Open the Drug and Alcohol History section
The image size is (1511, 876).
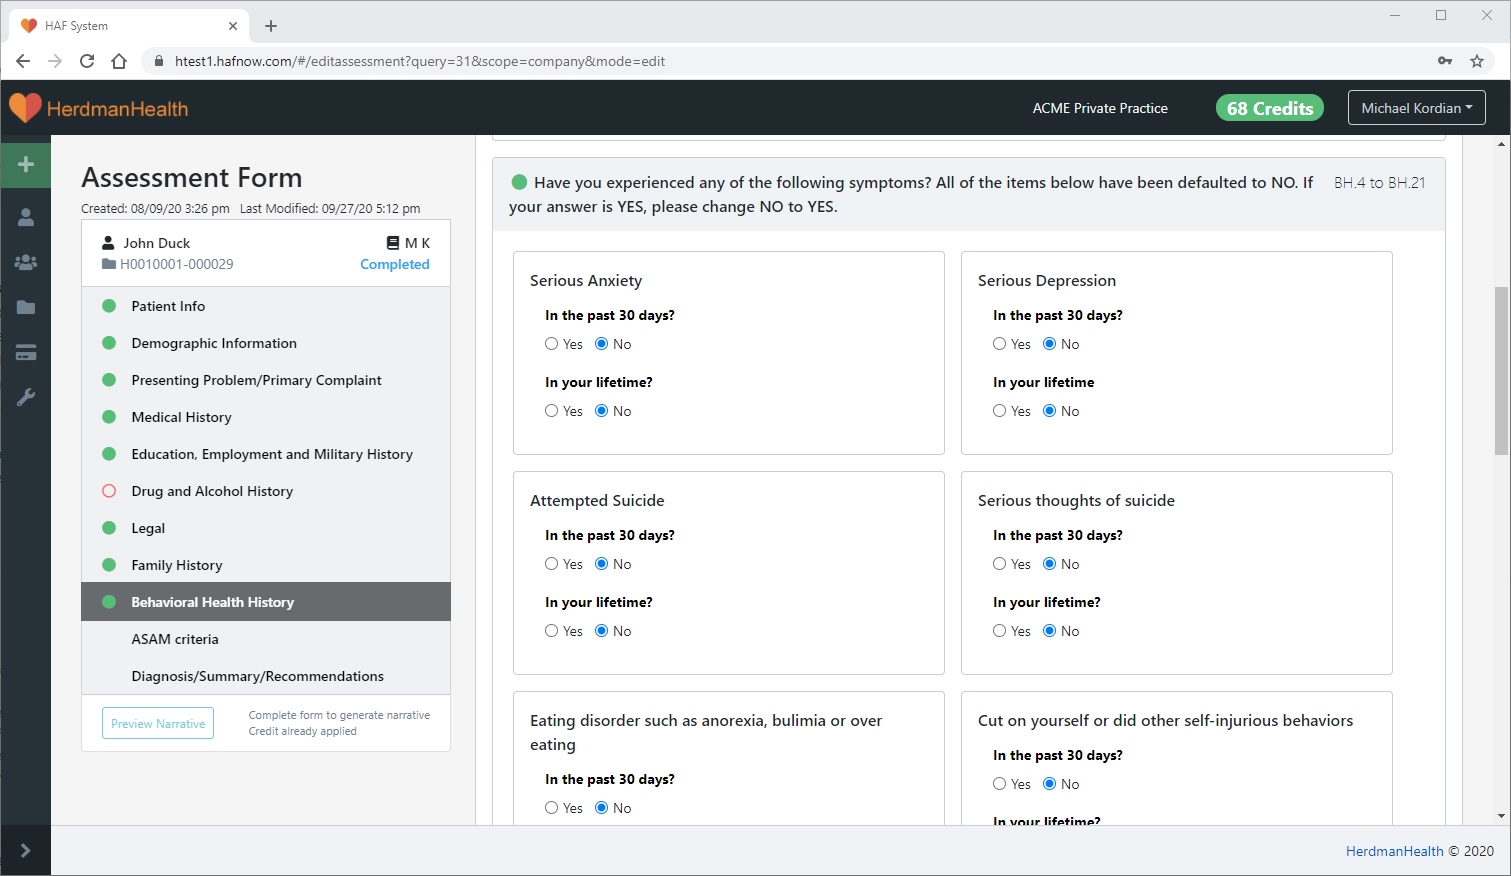tap(212, 491)
